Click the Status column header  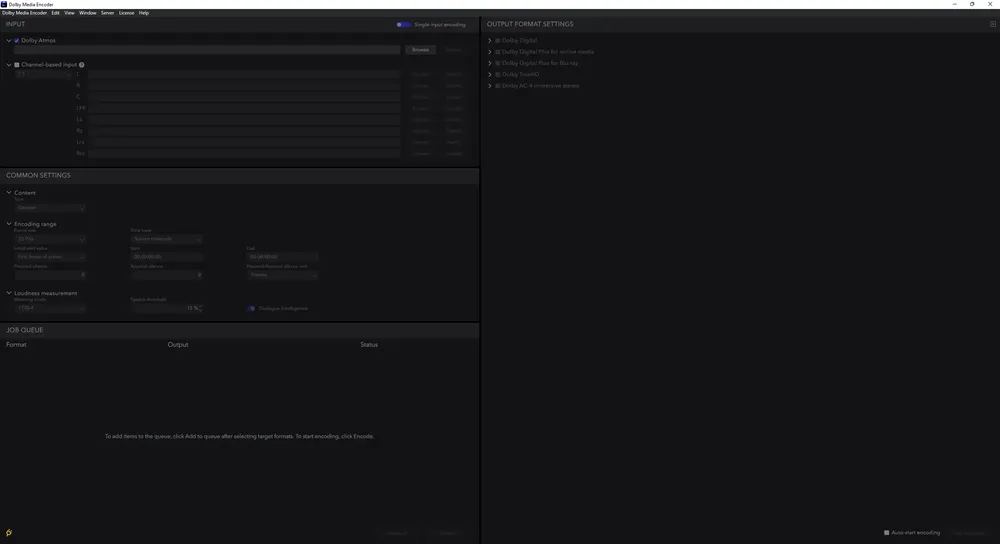(x=369, y=344)
